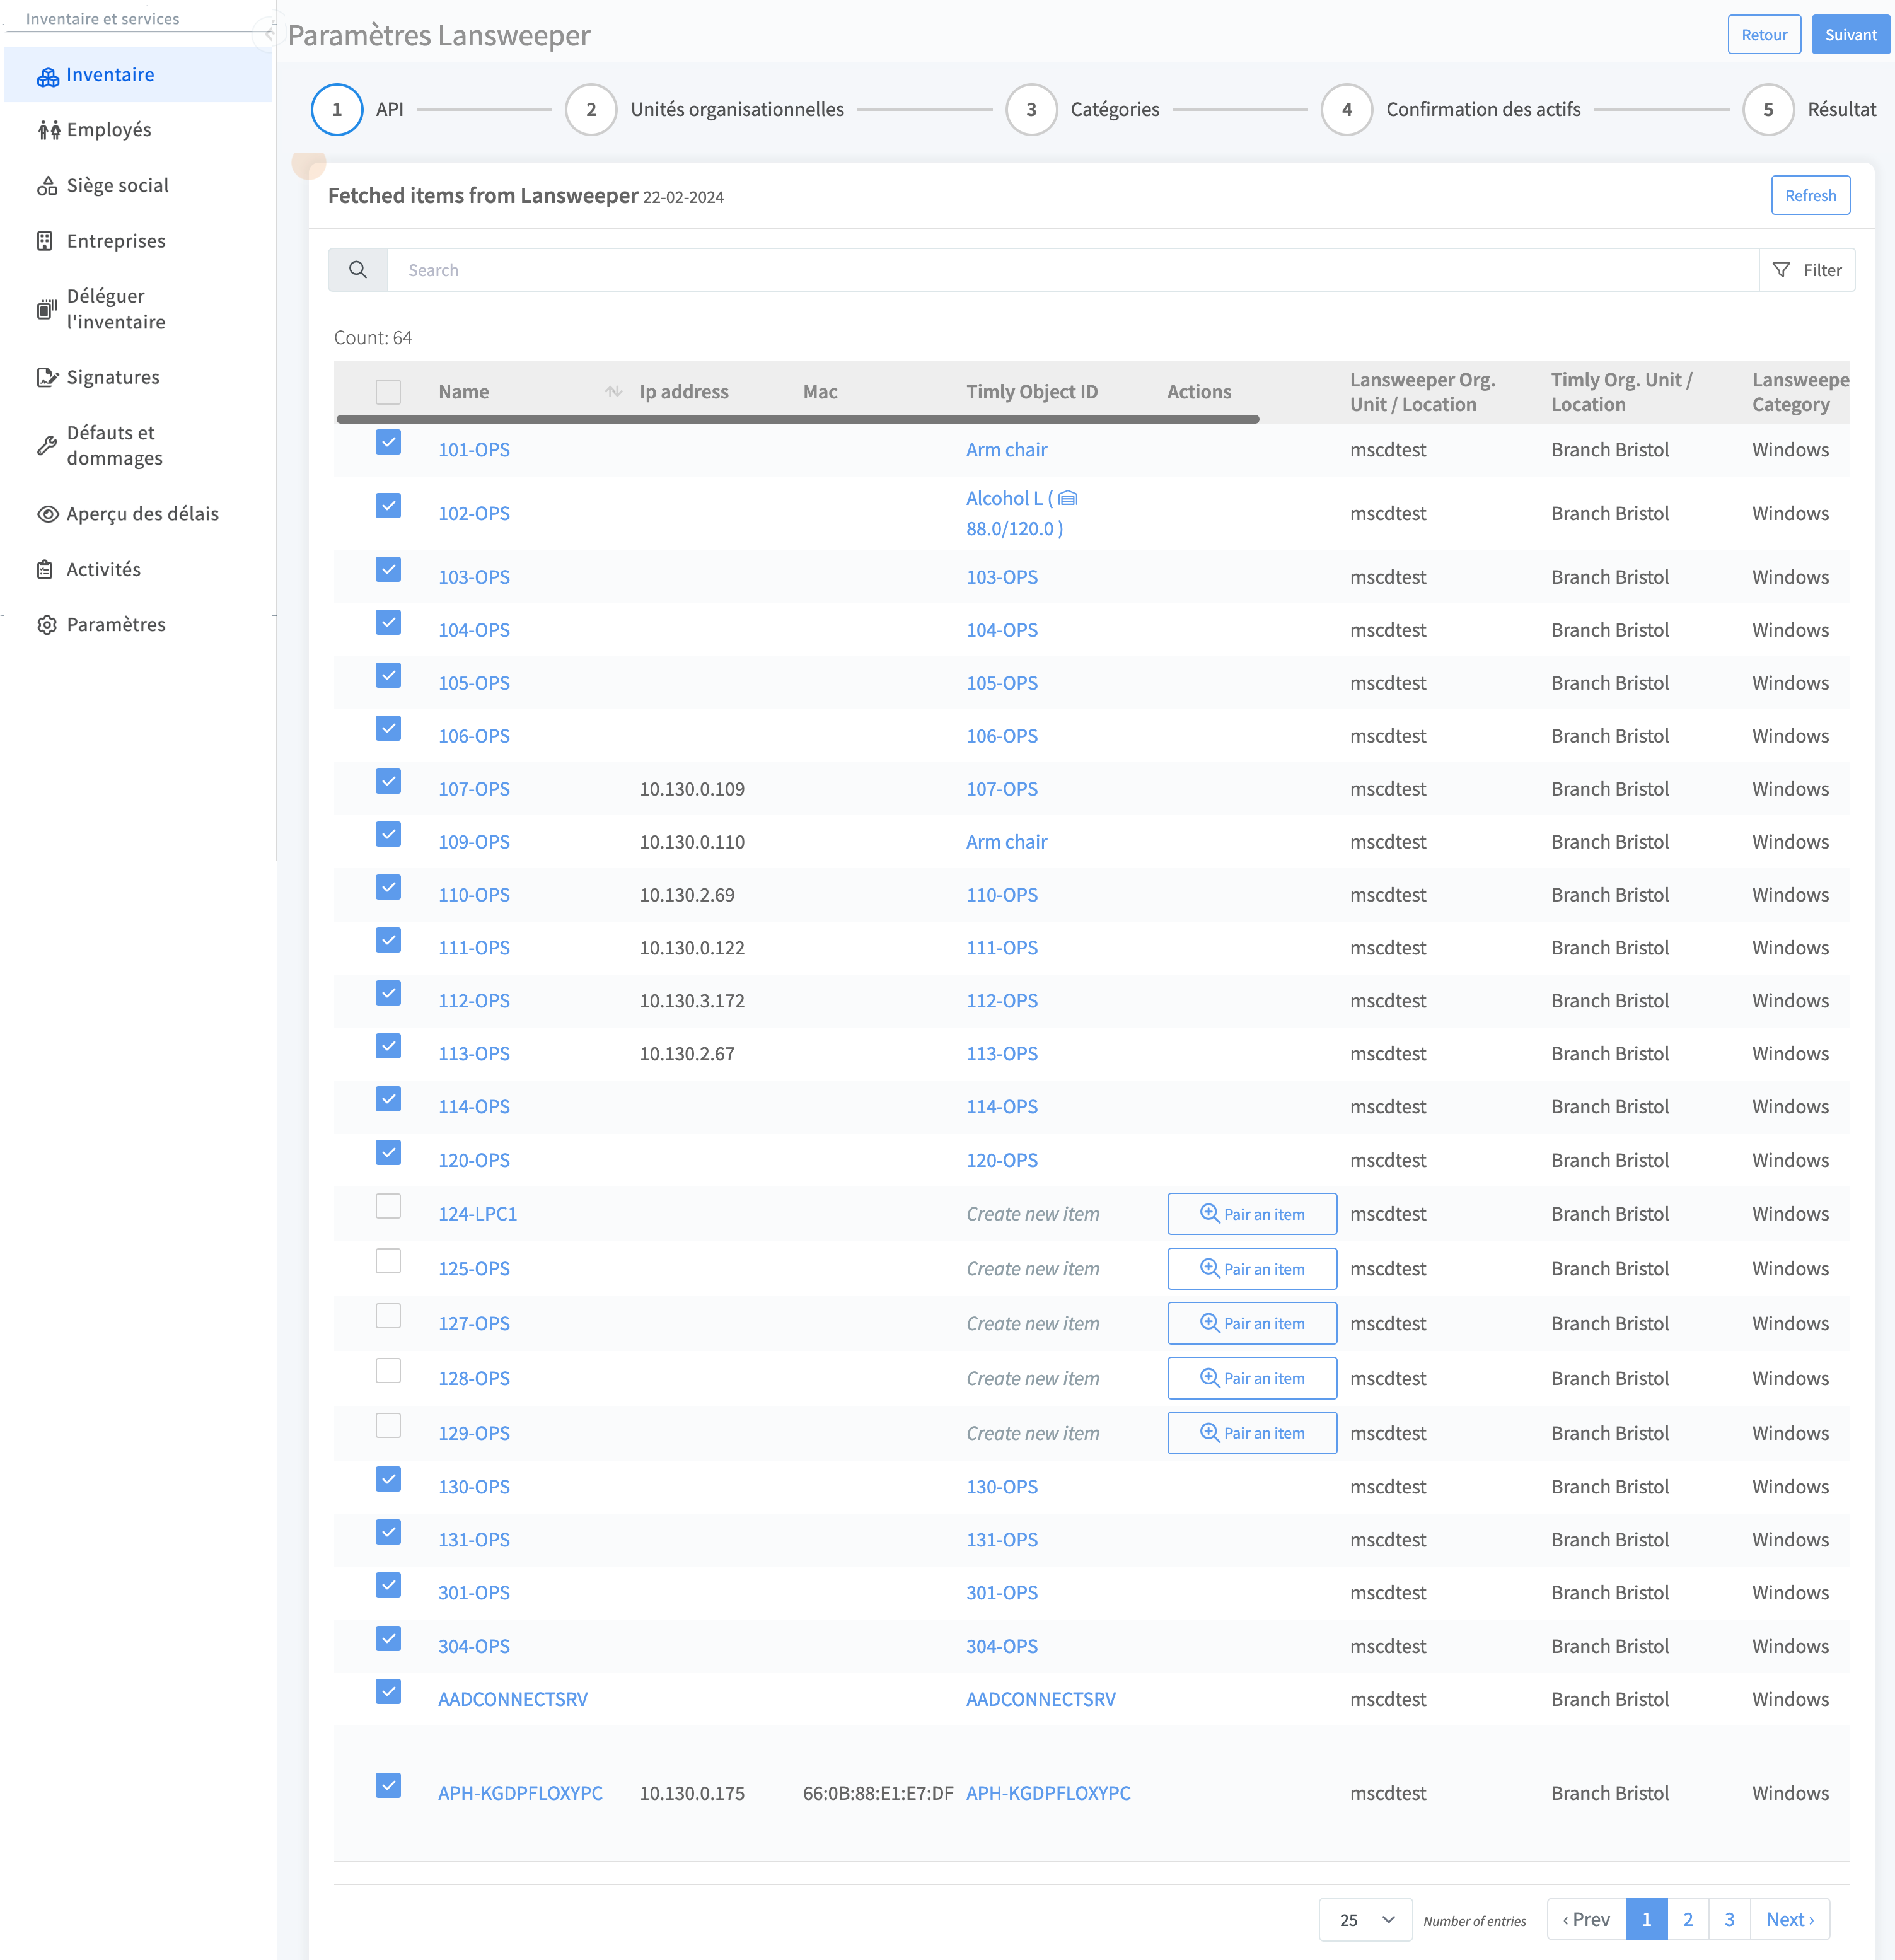Click Pair an item for 129-OPS

click(1252, 1433)
